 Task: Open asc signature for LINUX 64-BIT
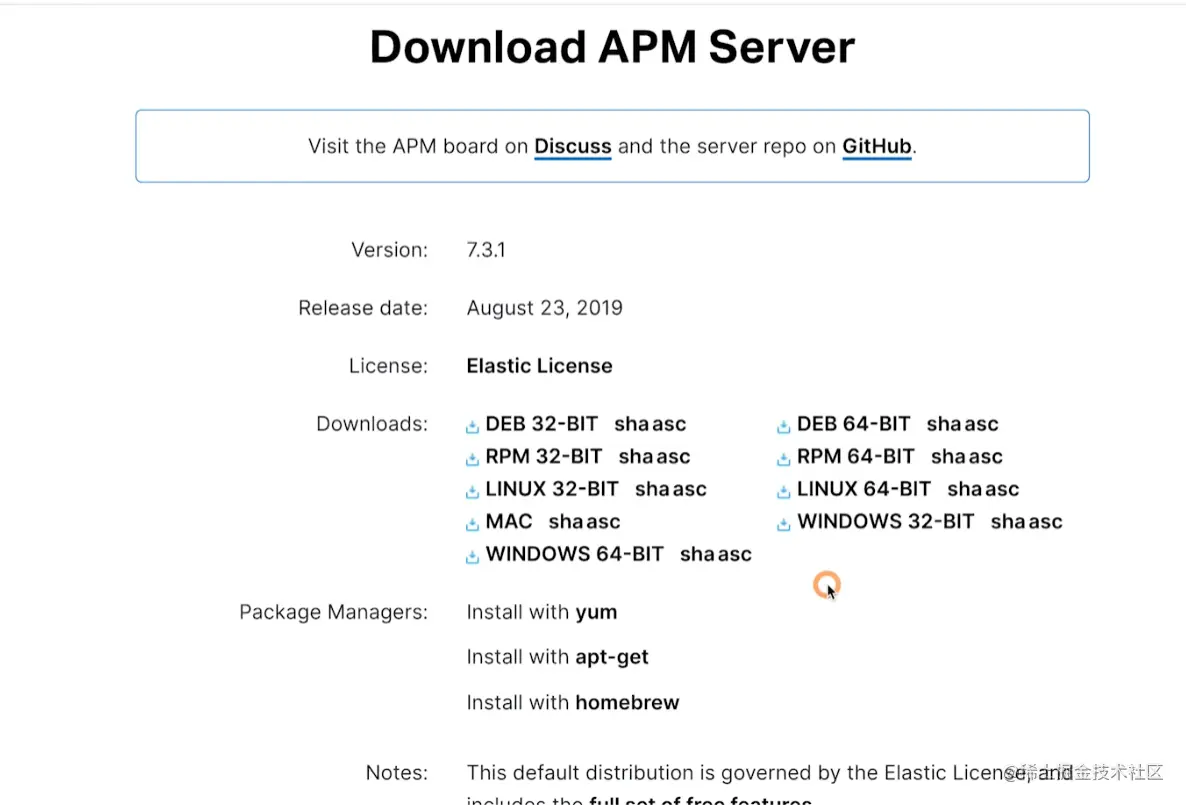point(1001,489)
